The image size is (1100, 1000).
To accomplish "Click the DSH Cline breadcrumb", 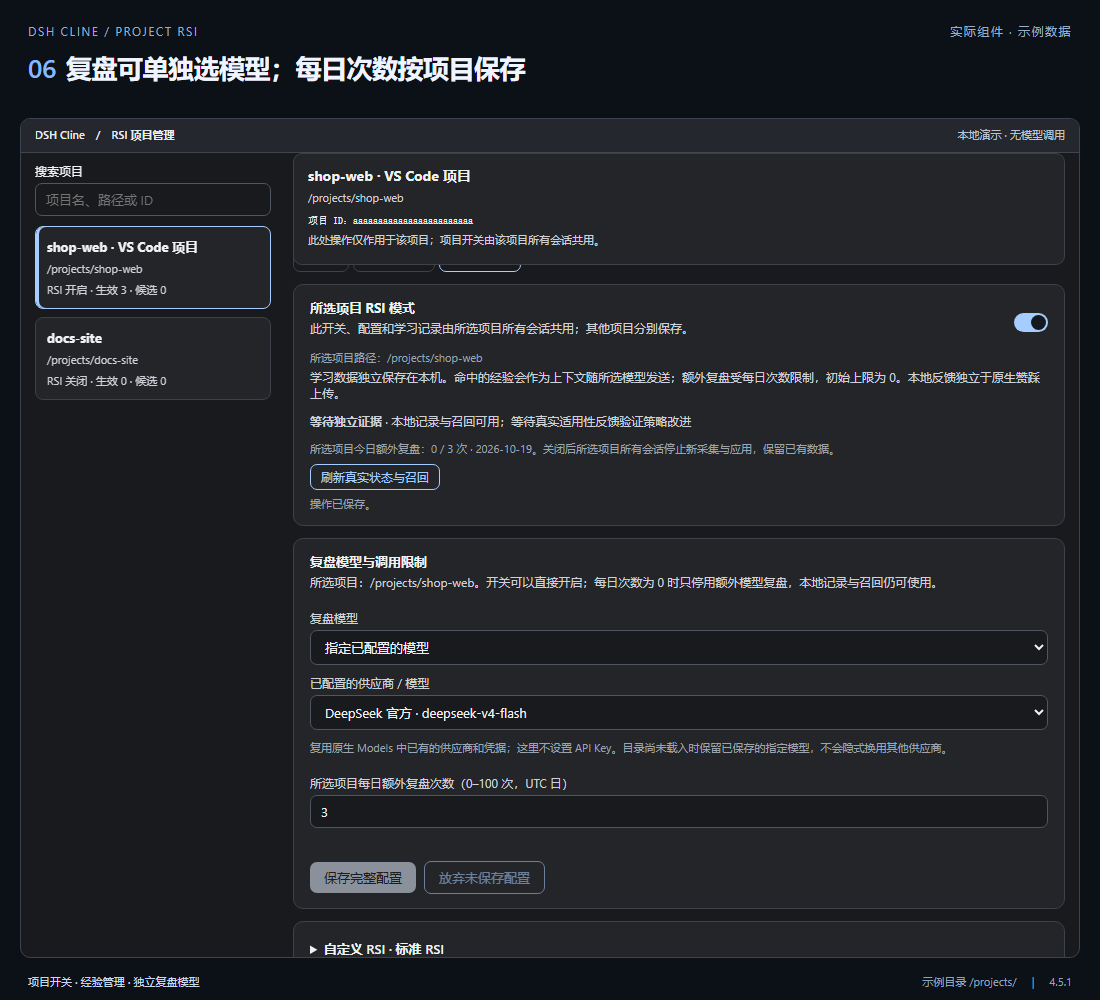I will coord(60,135).
